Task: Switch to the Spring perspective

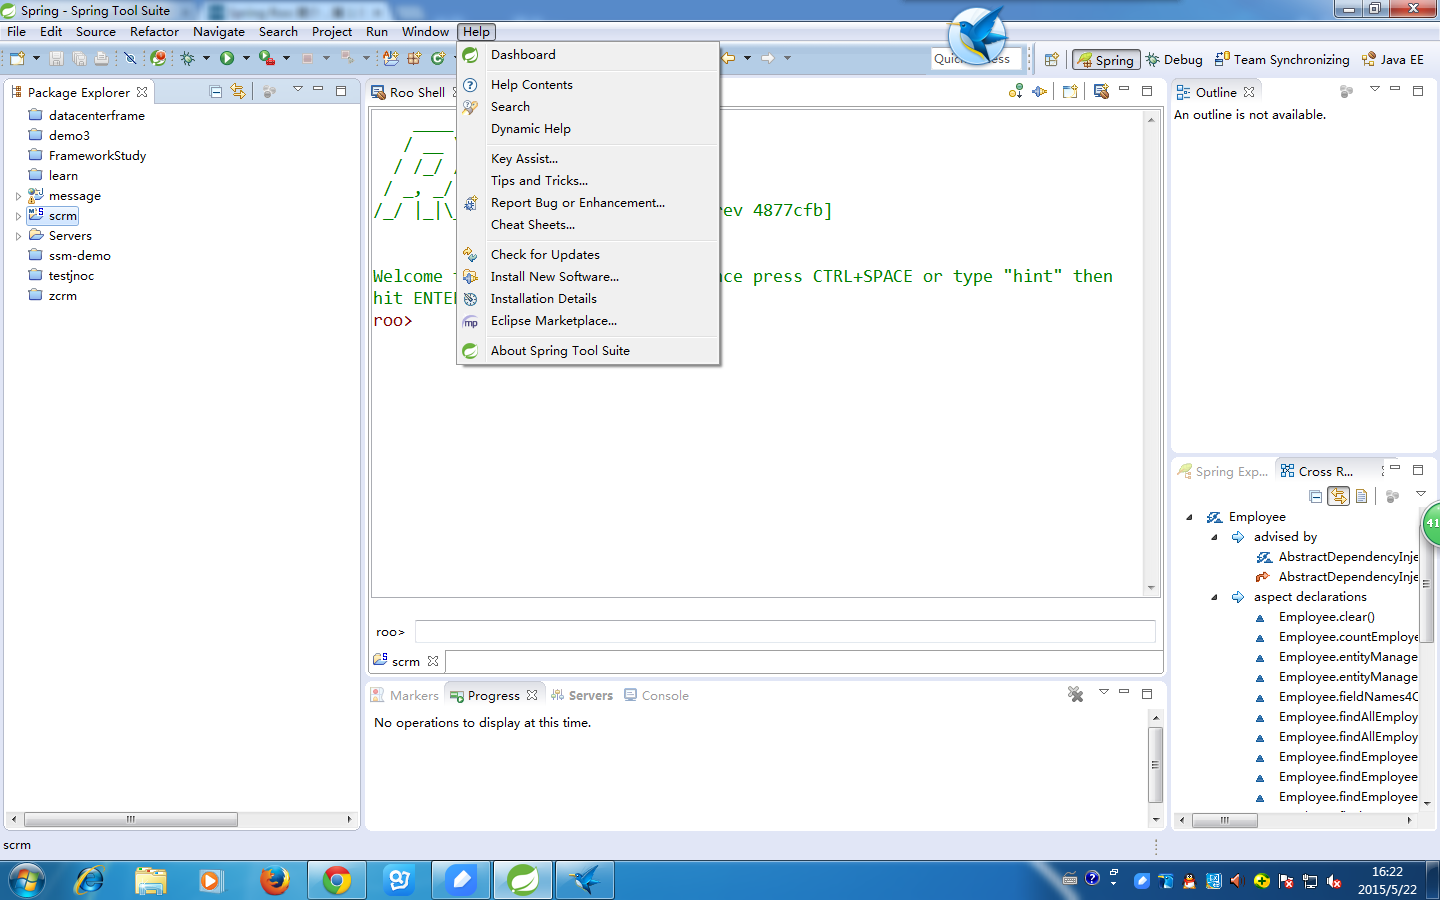Action: pyautogui.click(x=1105, y=59)
